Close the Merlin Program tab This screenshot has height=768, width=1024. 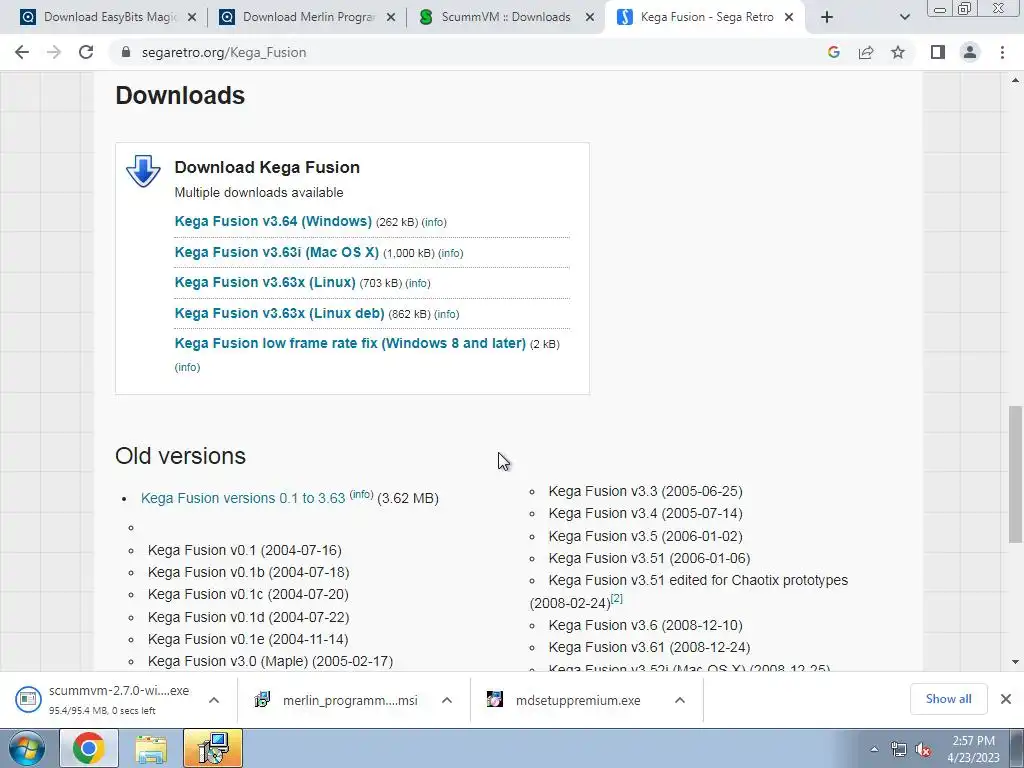click(x=391, y=17)
